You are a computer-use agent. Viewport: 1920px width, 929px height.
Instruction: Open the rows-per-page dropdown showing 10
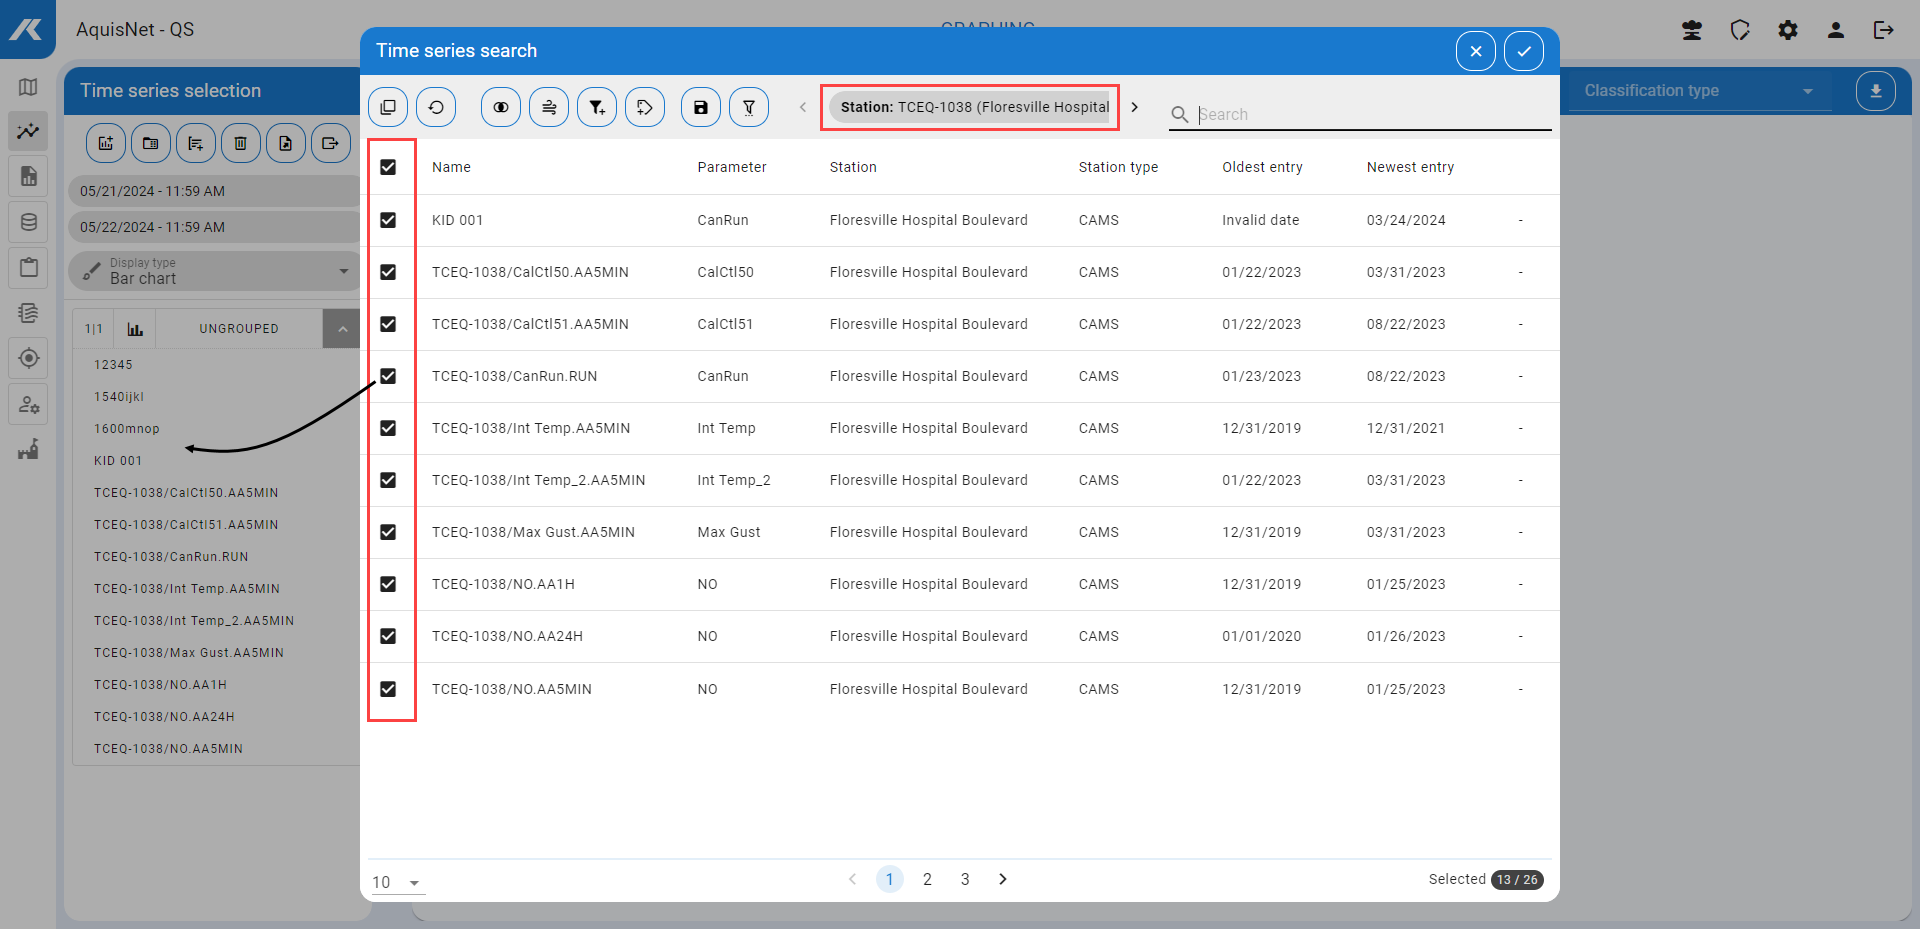[397, 882]
